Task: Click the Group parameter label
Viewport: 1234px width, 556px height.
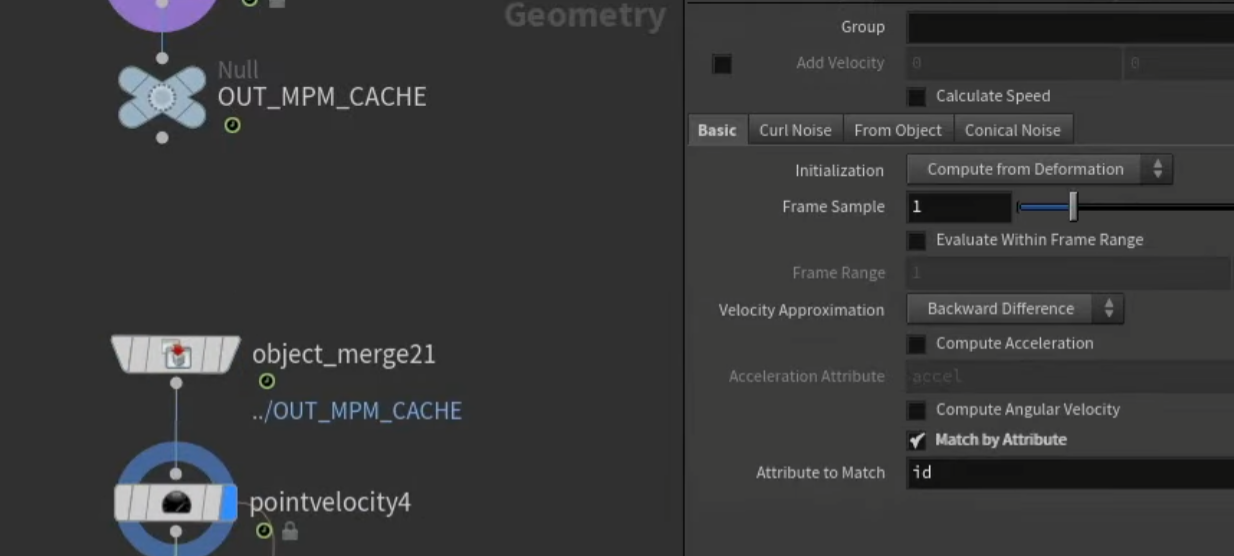Action: point(862,27)
